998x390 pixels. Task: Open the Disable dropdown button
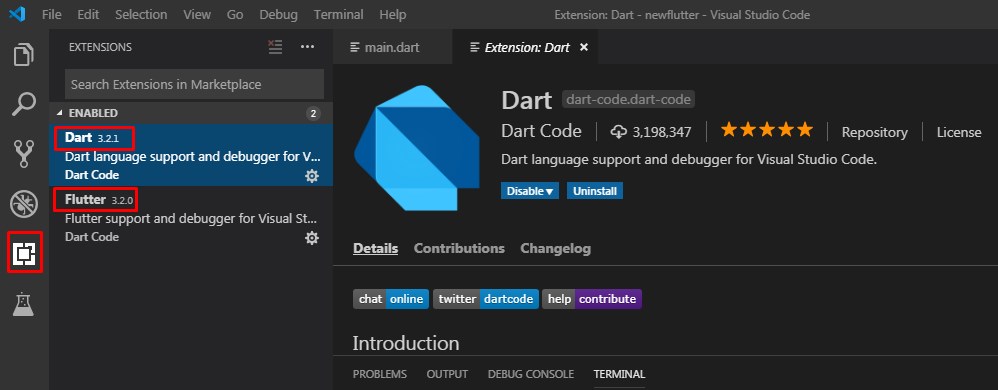pos(530,191)
